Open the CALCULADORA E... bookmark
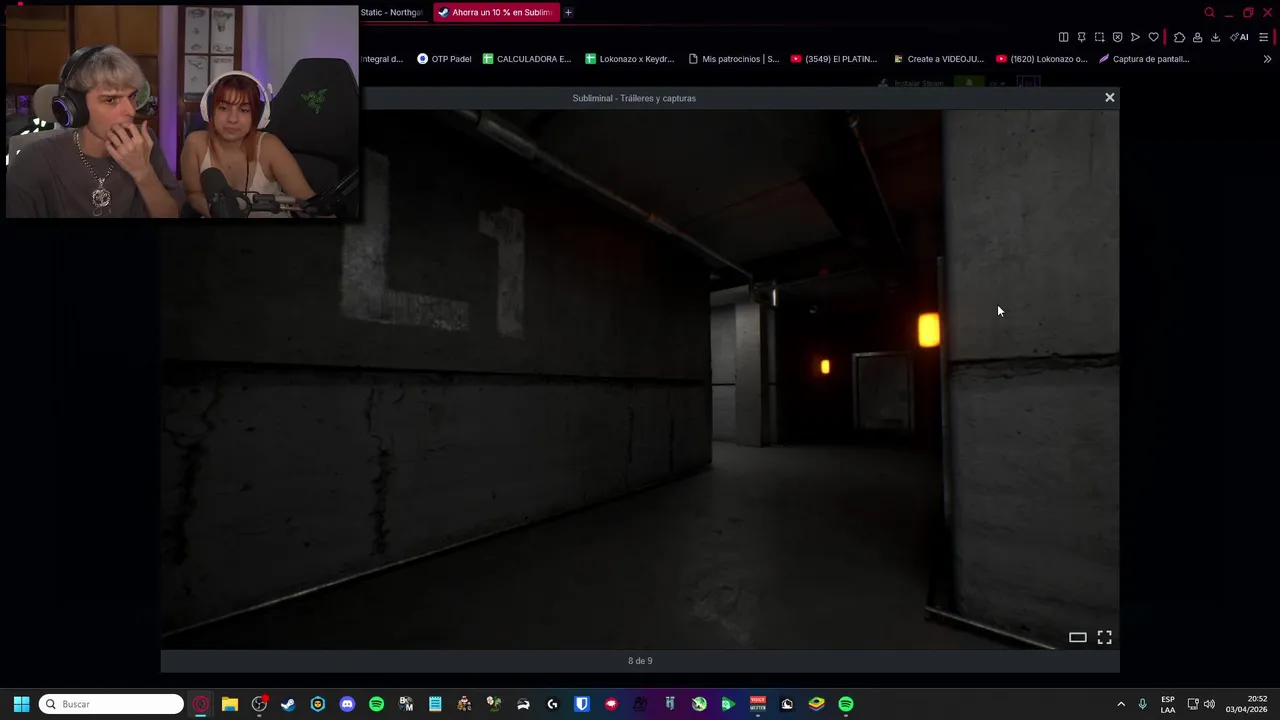Viewport: 1280px width, 720px height. tap(527, 59)
